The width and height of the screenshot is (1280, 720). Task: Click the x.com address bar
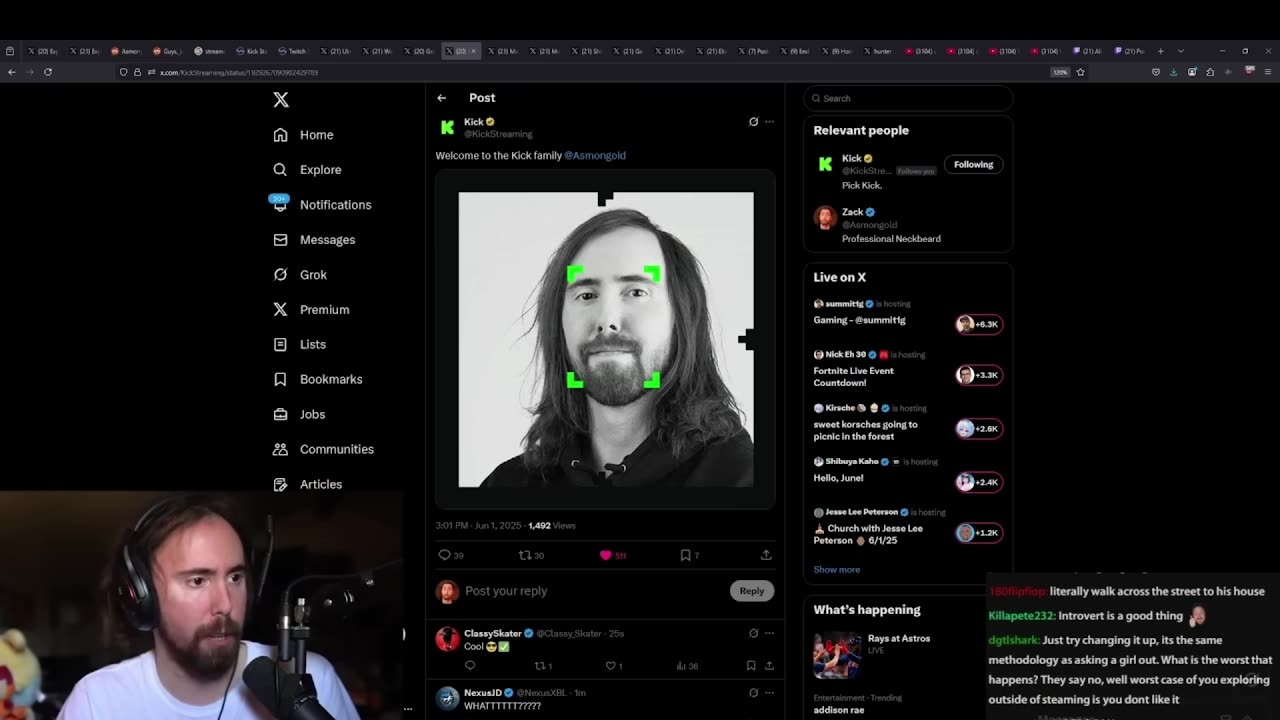coord(600,72)
